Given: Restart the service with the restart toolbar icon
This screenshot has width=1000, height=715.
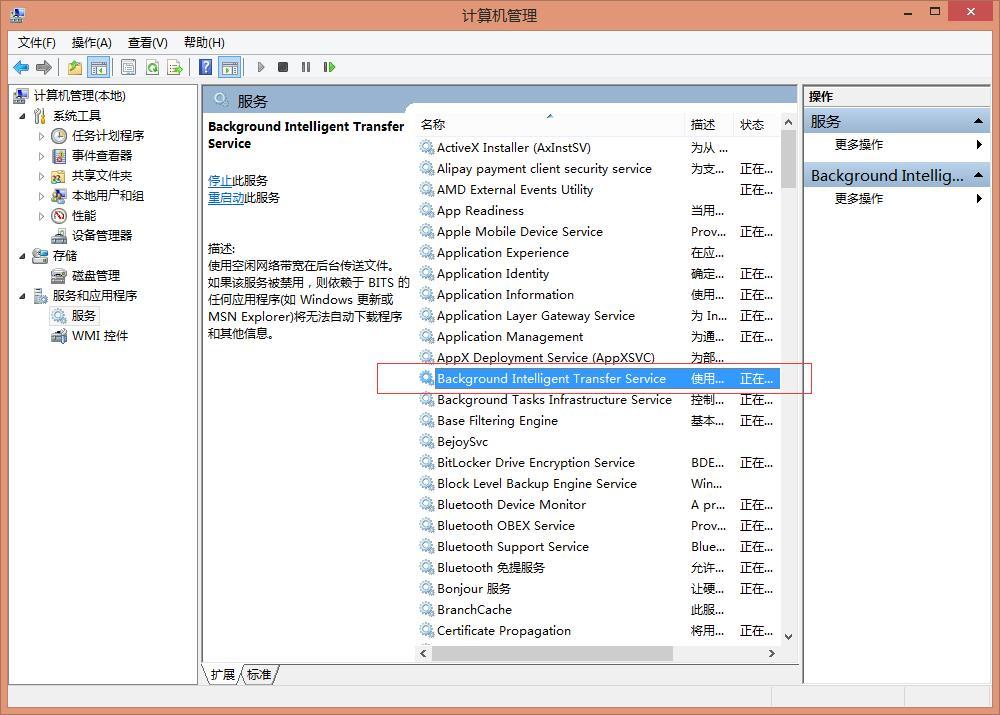Looking at the screenshot, I should click(x=330, y=67).
